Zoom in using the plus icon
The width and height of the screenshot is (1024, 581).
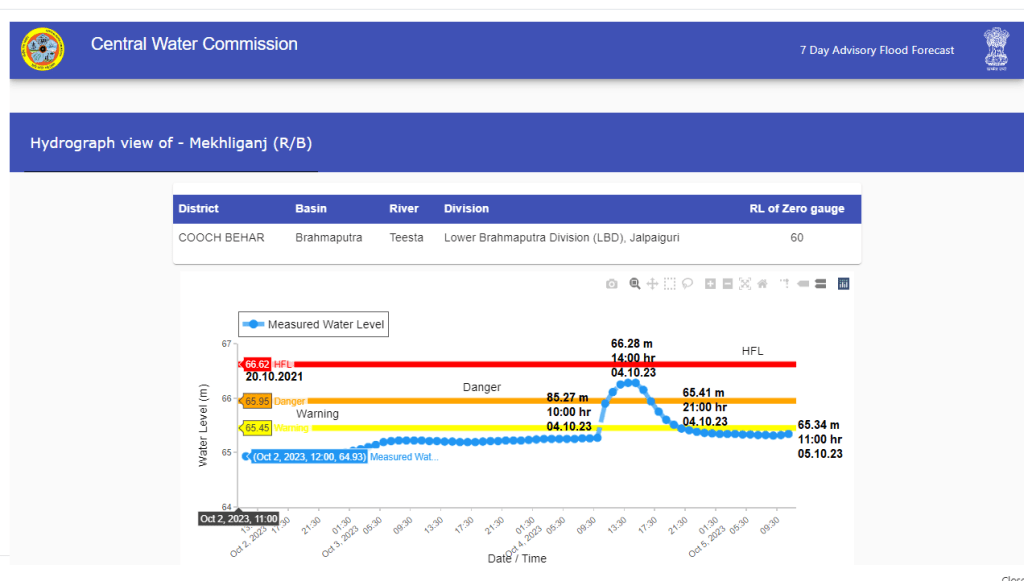click(x=710, y=284)
